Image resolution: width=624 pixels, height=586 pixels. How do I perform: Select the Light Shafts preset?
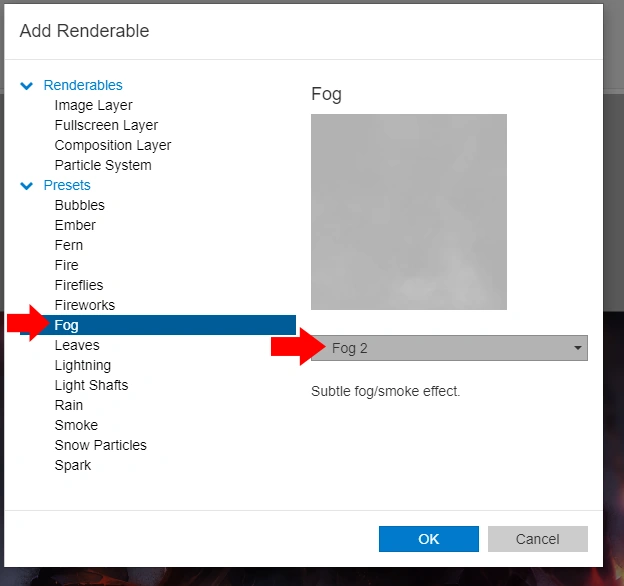(91, 385)
